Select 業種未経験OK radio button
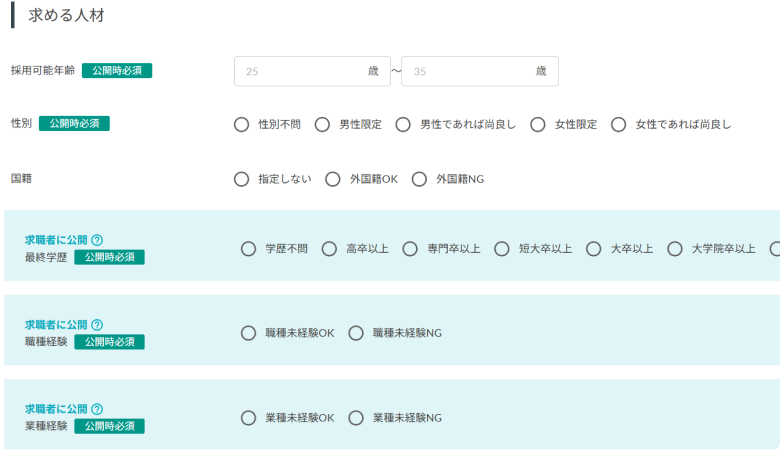The width and height of the screenshot is (780, 450). tap(249, 418)
